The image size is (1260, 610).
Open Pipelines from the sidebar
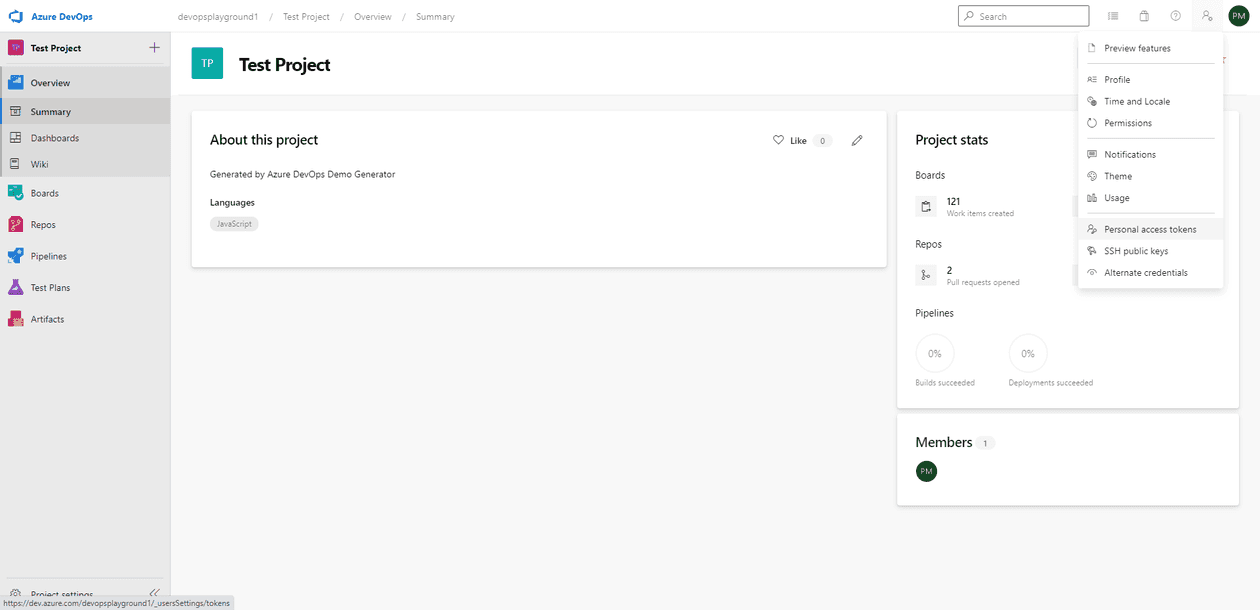[x=48, y=256]
